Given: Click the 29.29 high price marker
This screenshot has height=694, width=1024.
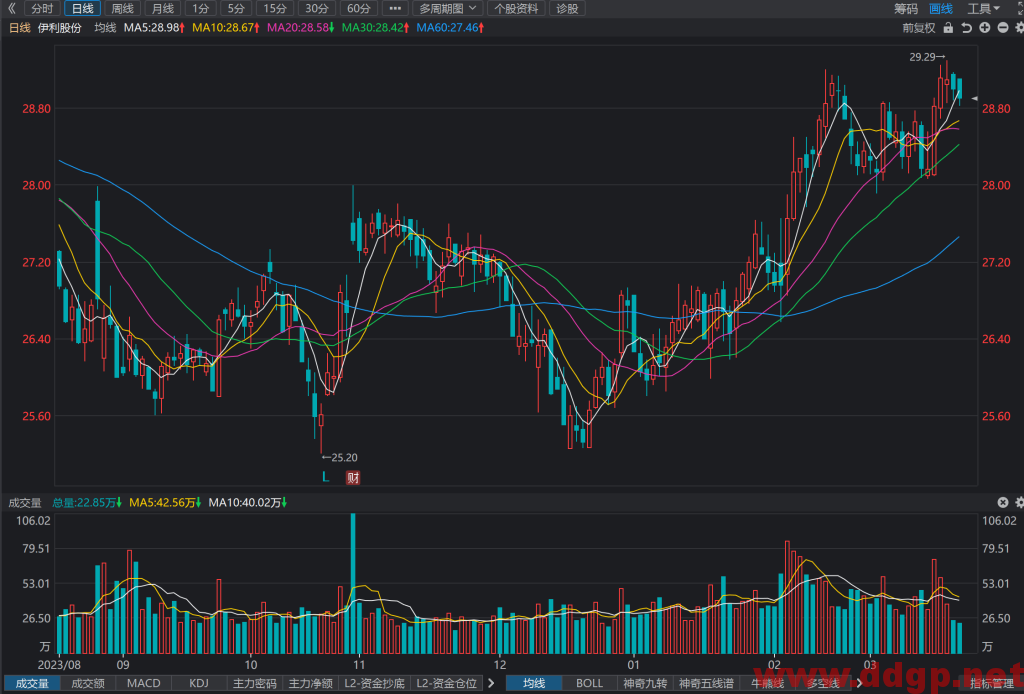Looking at the screenshot, I should pyautogui.click(x=927, y=57).
